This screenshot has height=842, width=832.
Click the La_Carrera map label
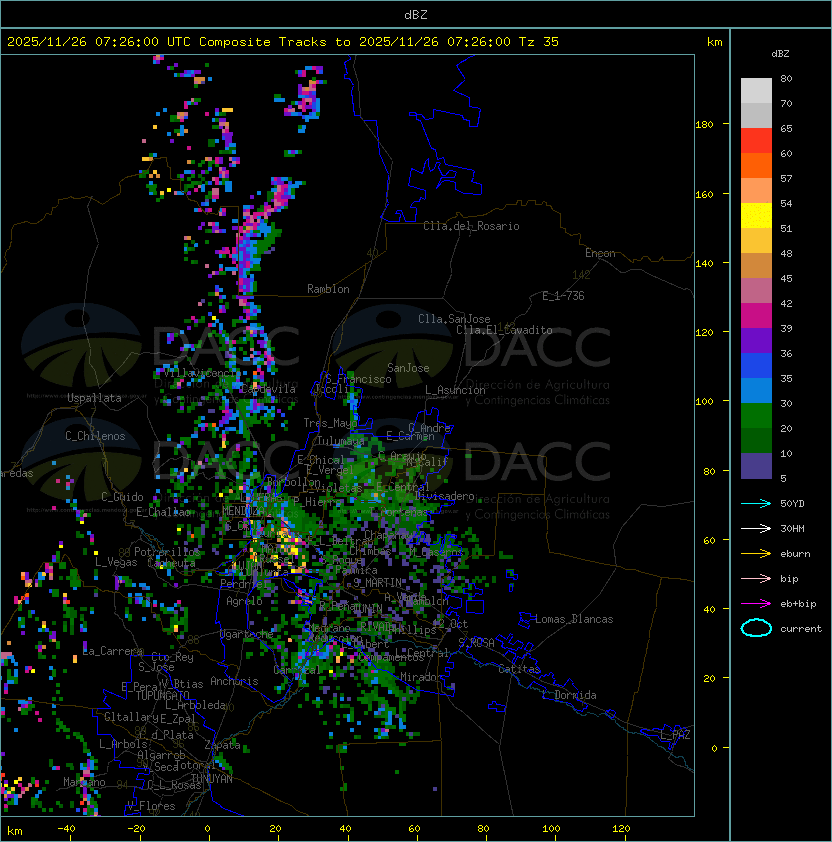(112, 651)
